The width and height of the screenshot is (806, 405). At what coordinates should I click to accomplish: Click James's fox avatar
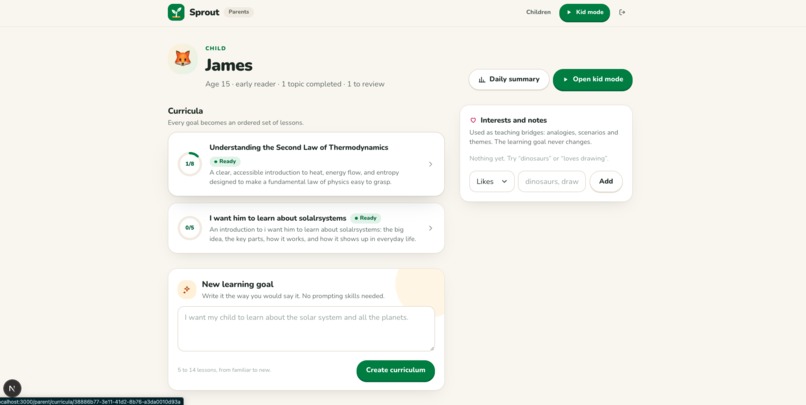pyautogui.click(x=182, y=59)
